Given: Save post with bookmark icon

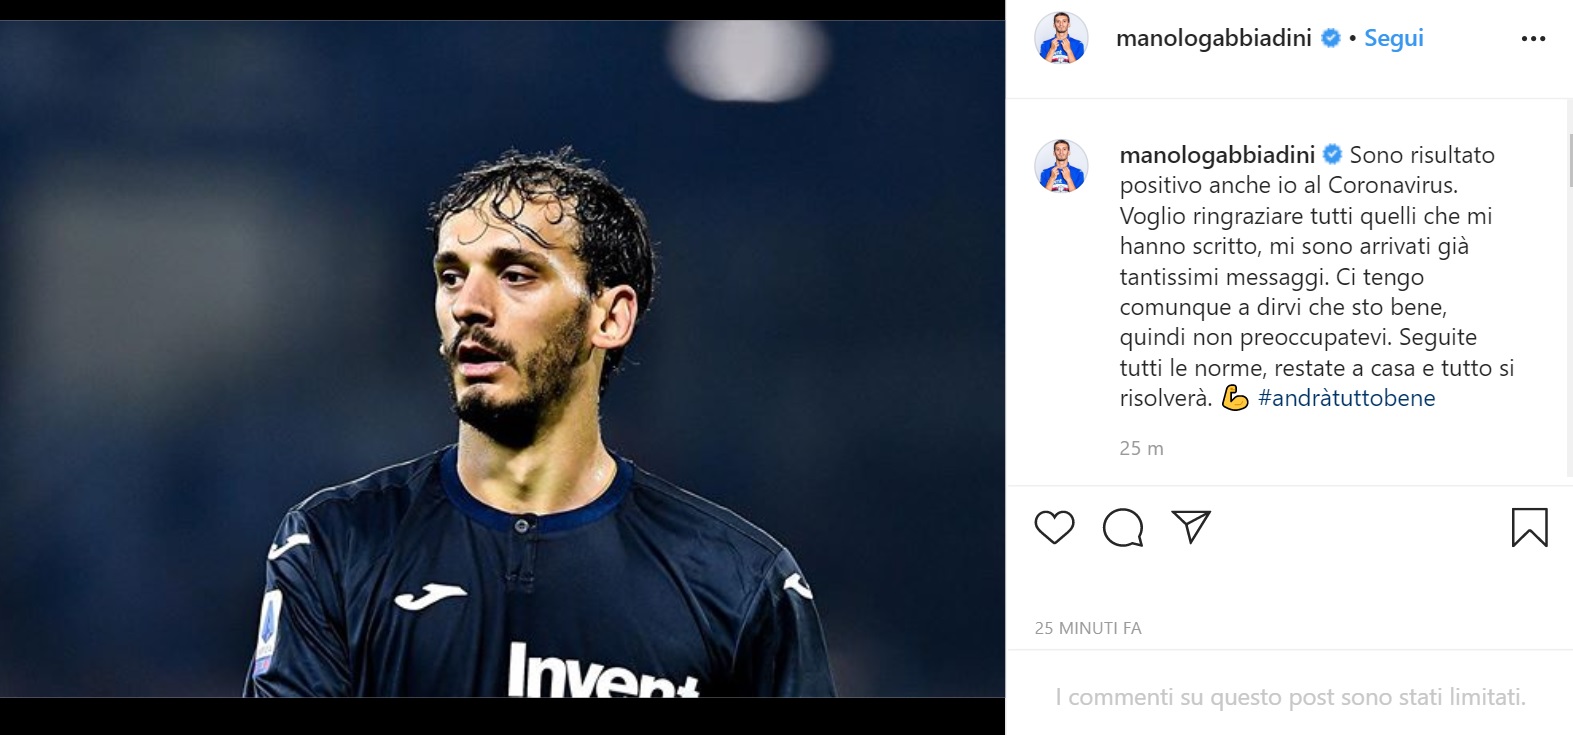Looking at the screenshot, I should (1529, 528).
